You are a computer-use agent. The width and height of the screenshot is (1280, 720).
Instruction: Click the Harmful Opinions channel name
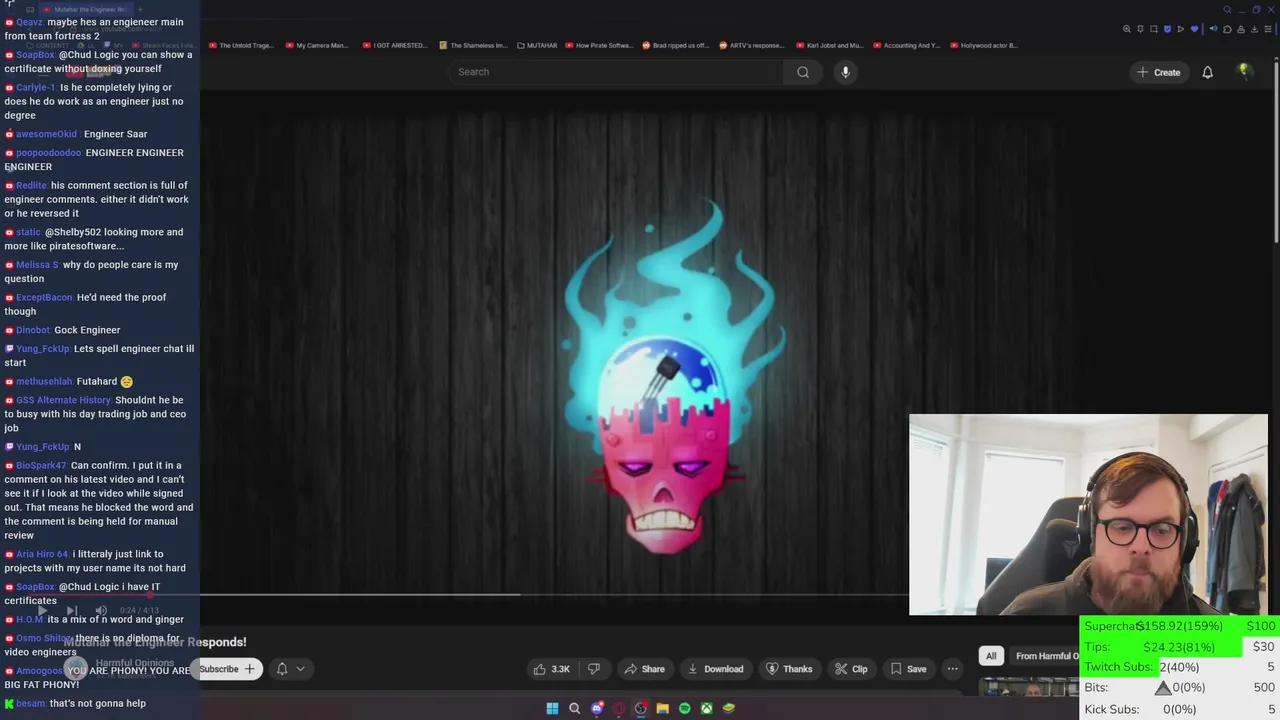(134, 663)
